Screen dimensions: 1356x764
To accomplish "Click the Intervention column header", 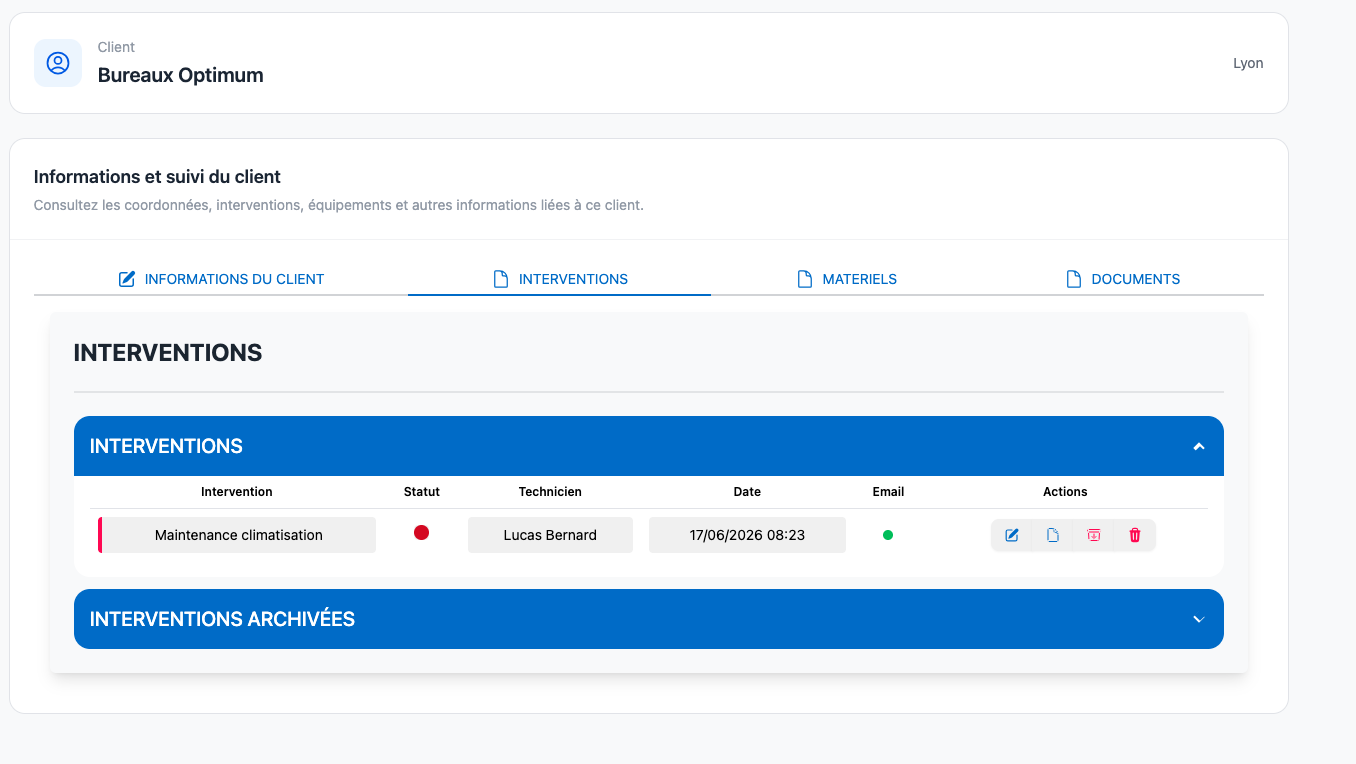I will coord(237,492).
